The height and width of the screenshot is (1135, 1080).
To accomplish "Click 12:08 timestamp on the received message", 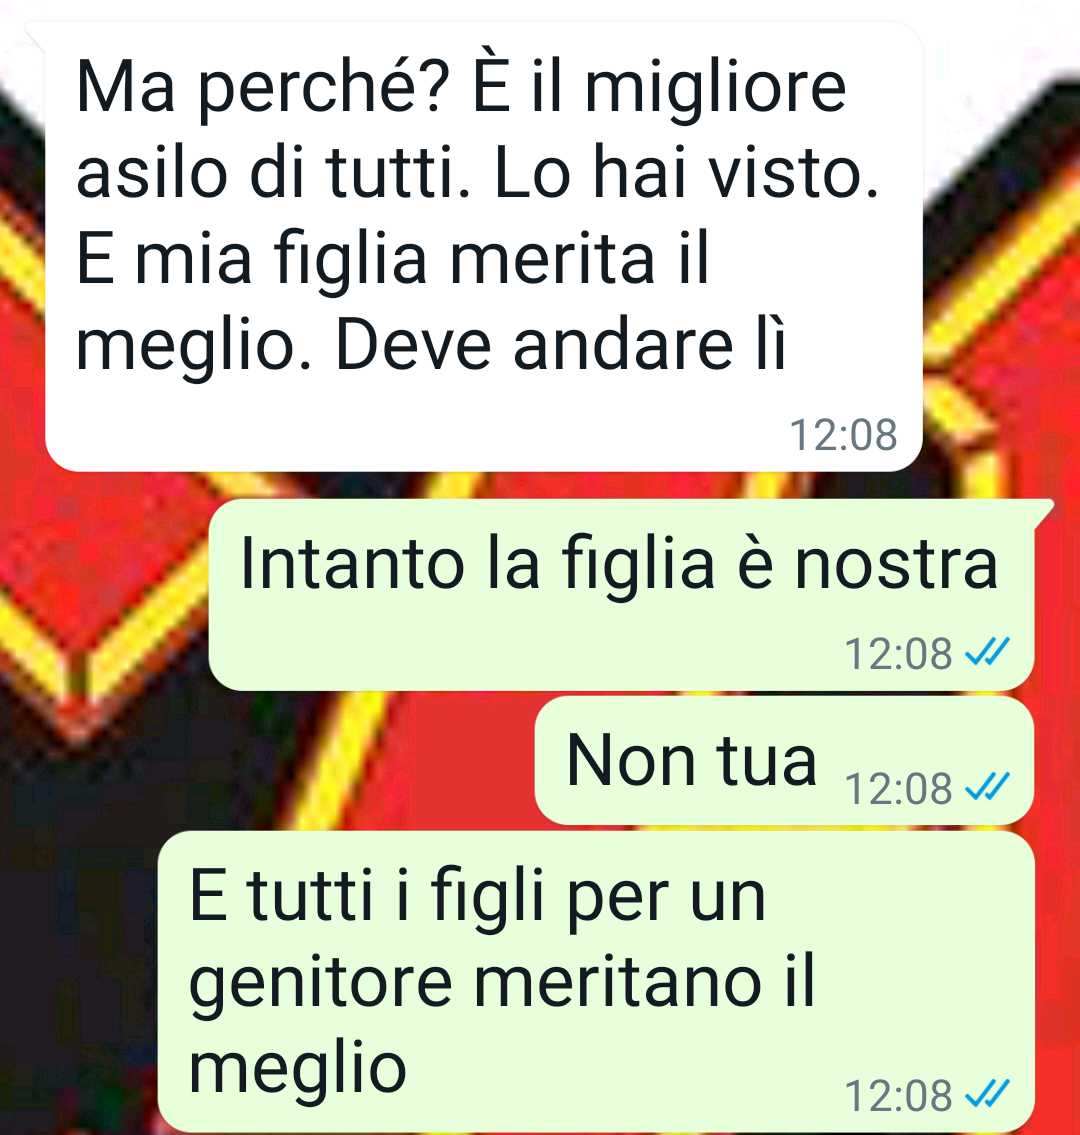I will [x=843, y=435].
